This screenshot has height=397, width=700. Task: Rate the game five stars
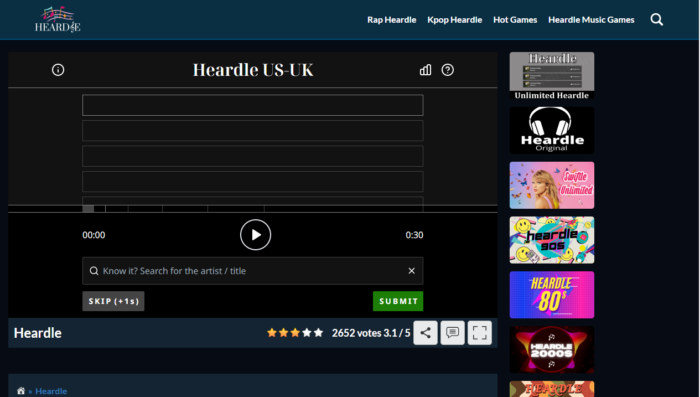coord(318,333)
